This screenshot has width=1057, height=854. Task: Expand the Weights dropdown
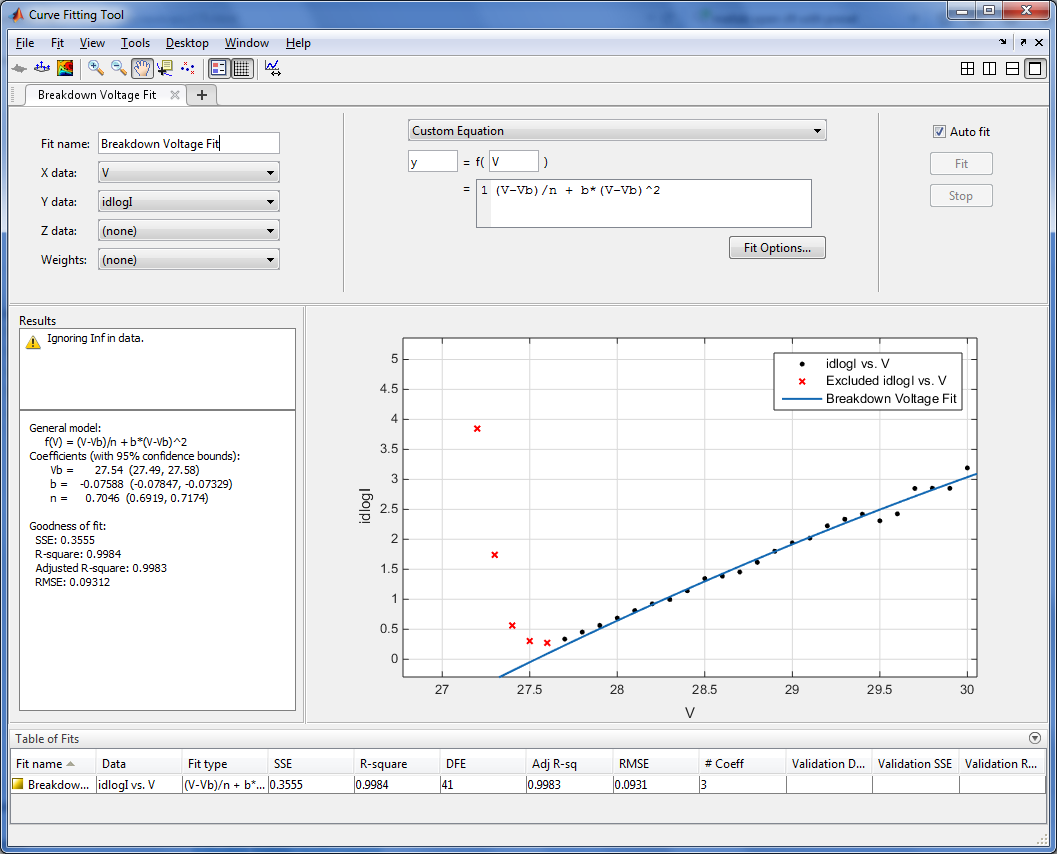188,260
